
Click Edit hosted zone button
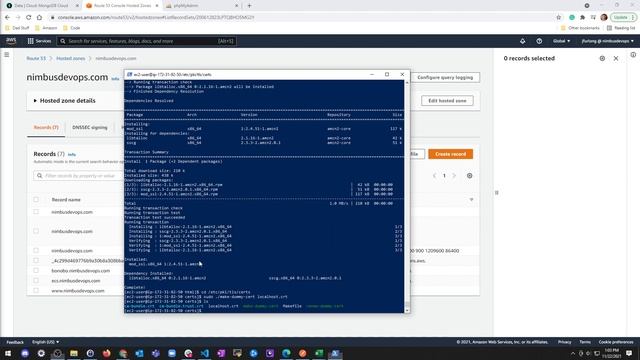tap(447, 100)
